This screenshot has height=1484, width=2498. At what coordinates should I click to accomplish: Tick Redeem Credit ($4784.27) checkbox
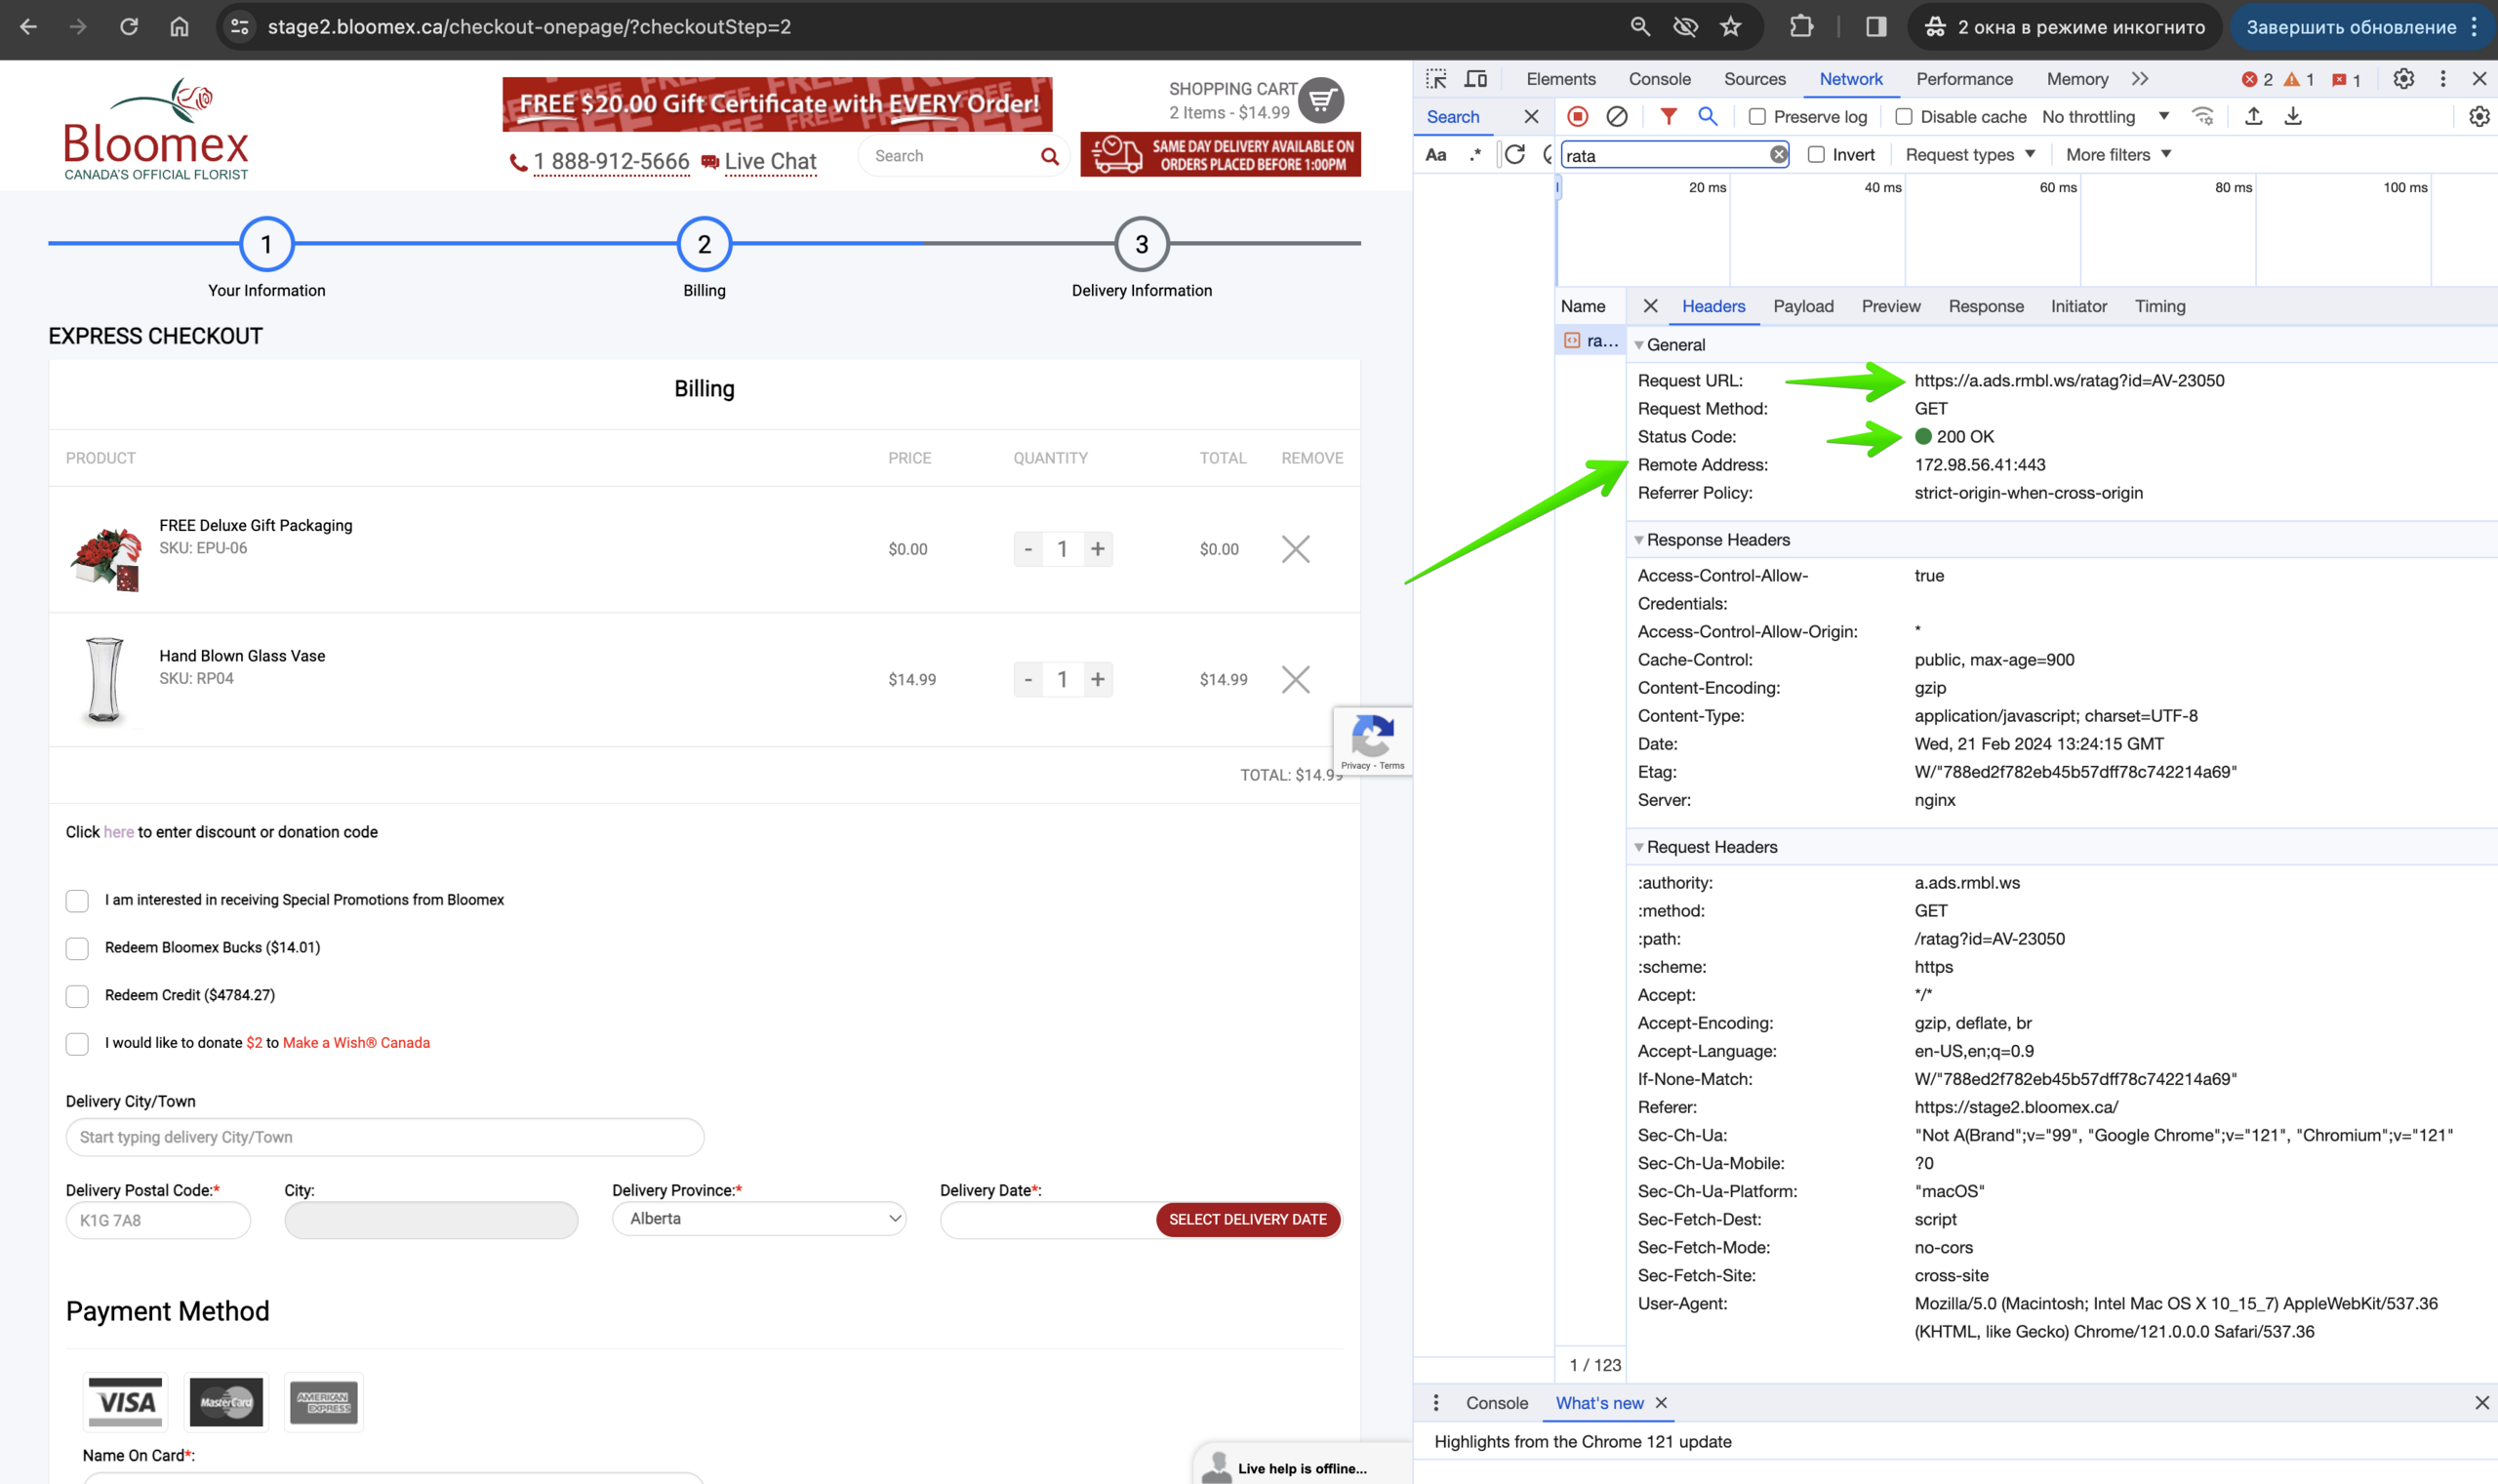point(77,996)
